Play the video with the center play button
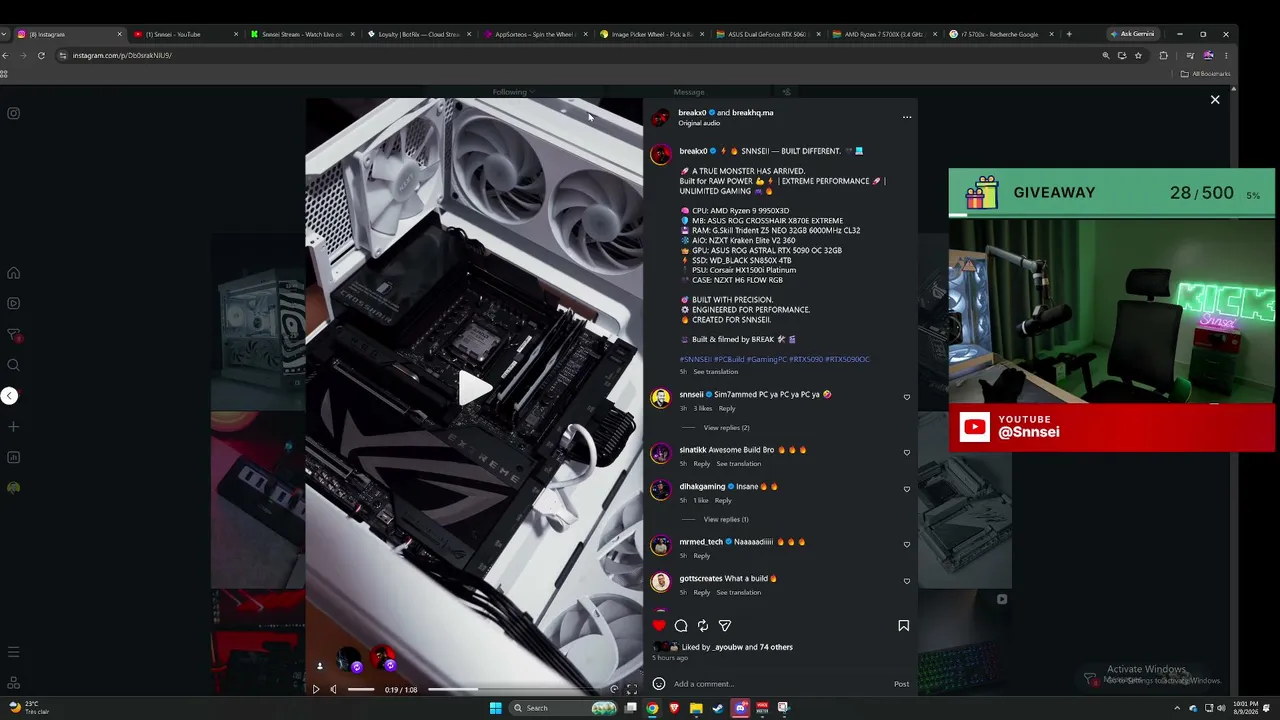Screen dimensions: 1280x720 click(x=474, y=389)
